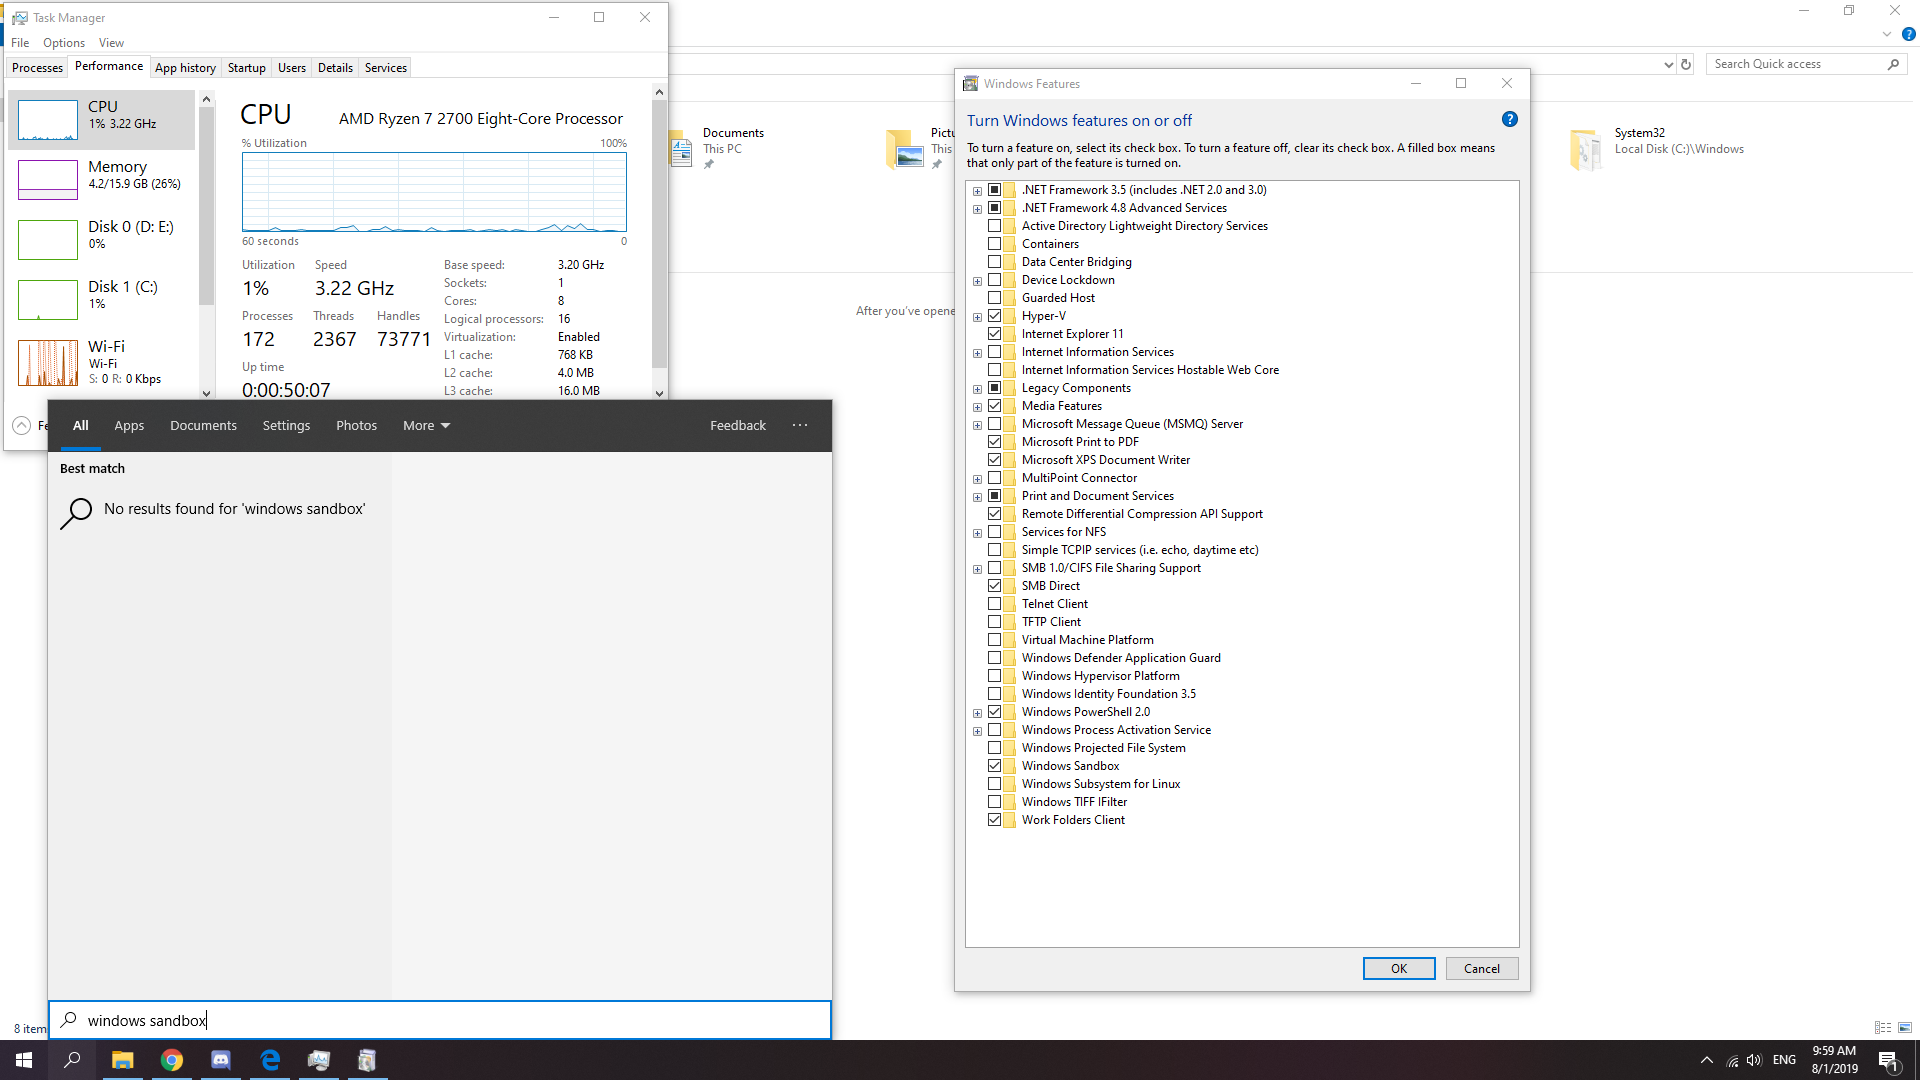1920x1080 pixels.
Task: Select Memory in Task Manager sidebar
Action: (x=102, y=180)
